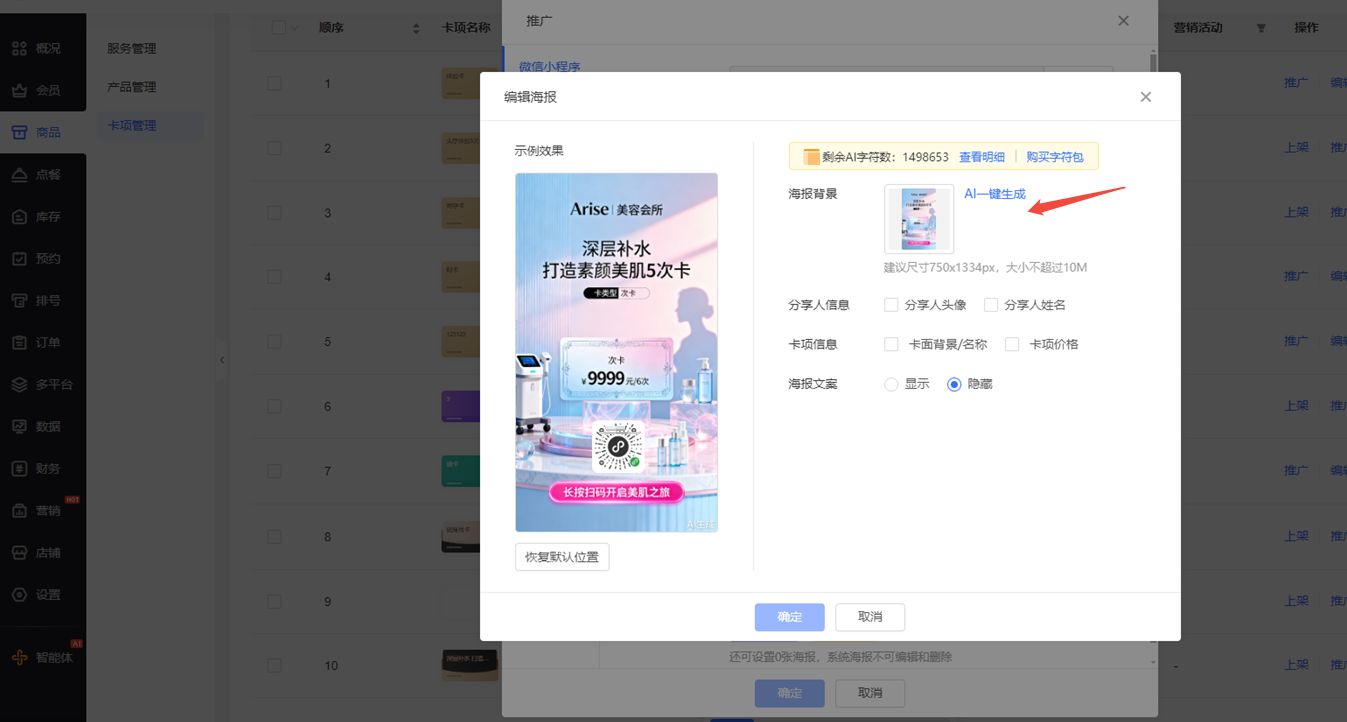
Task: Open 服务管理 submenu item
Action: point(132,48)
